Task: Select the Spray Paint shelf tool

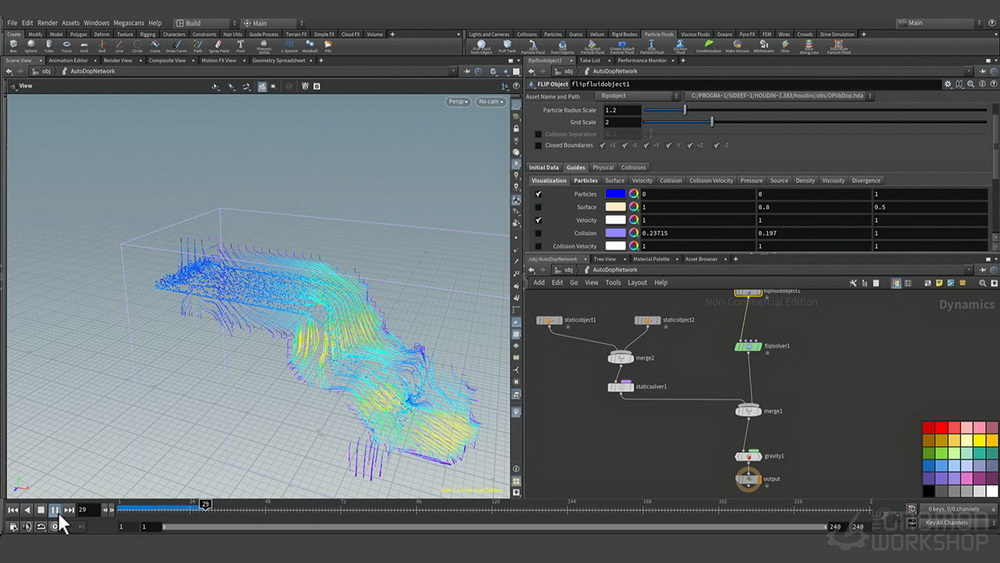Action: click(x=218, y=46)
